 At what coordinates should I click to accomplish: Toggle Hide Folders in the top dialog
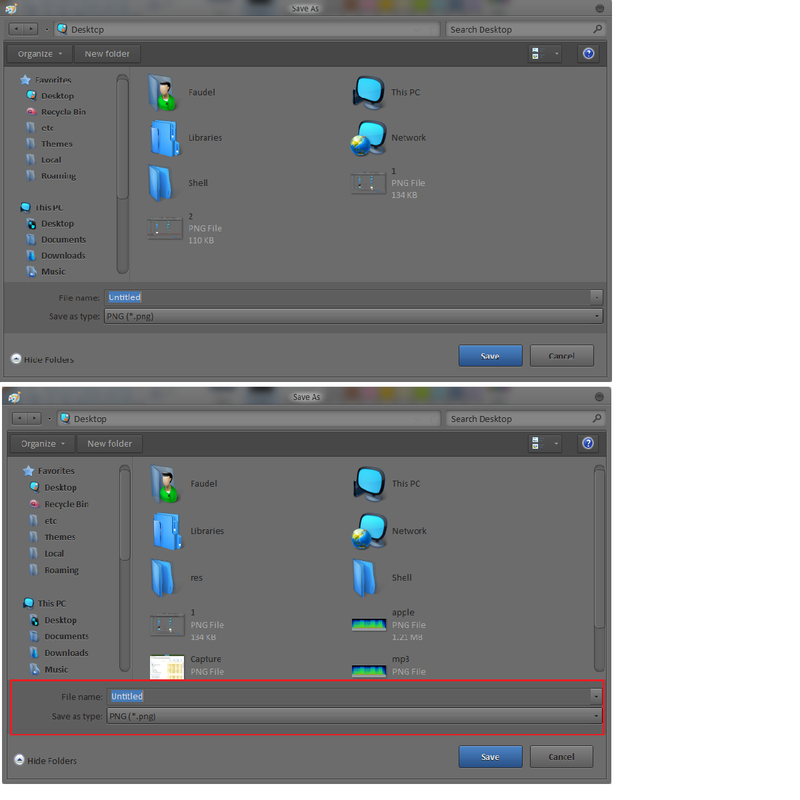click(x=42, y=359)
